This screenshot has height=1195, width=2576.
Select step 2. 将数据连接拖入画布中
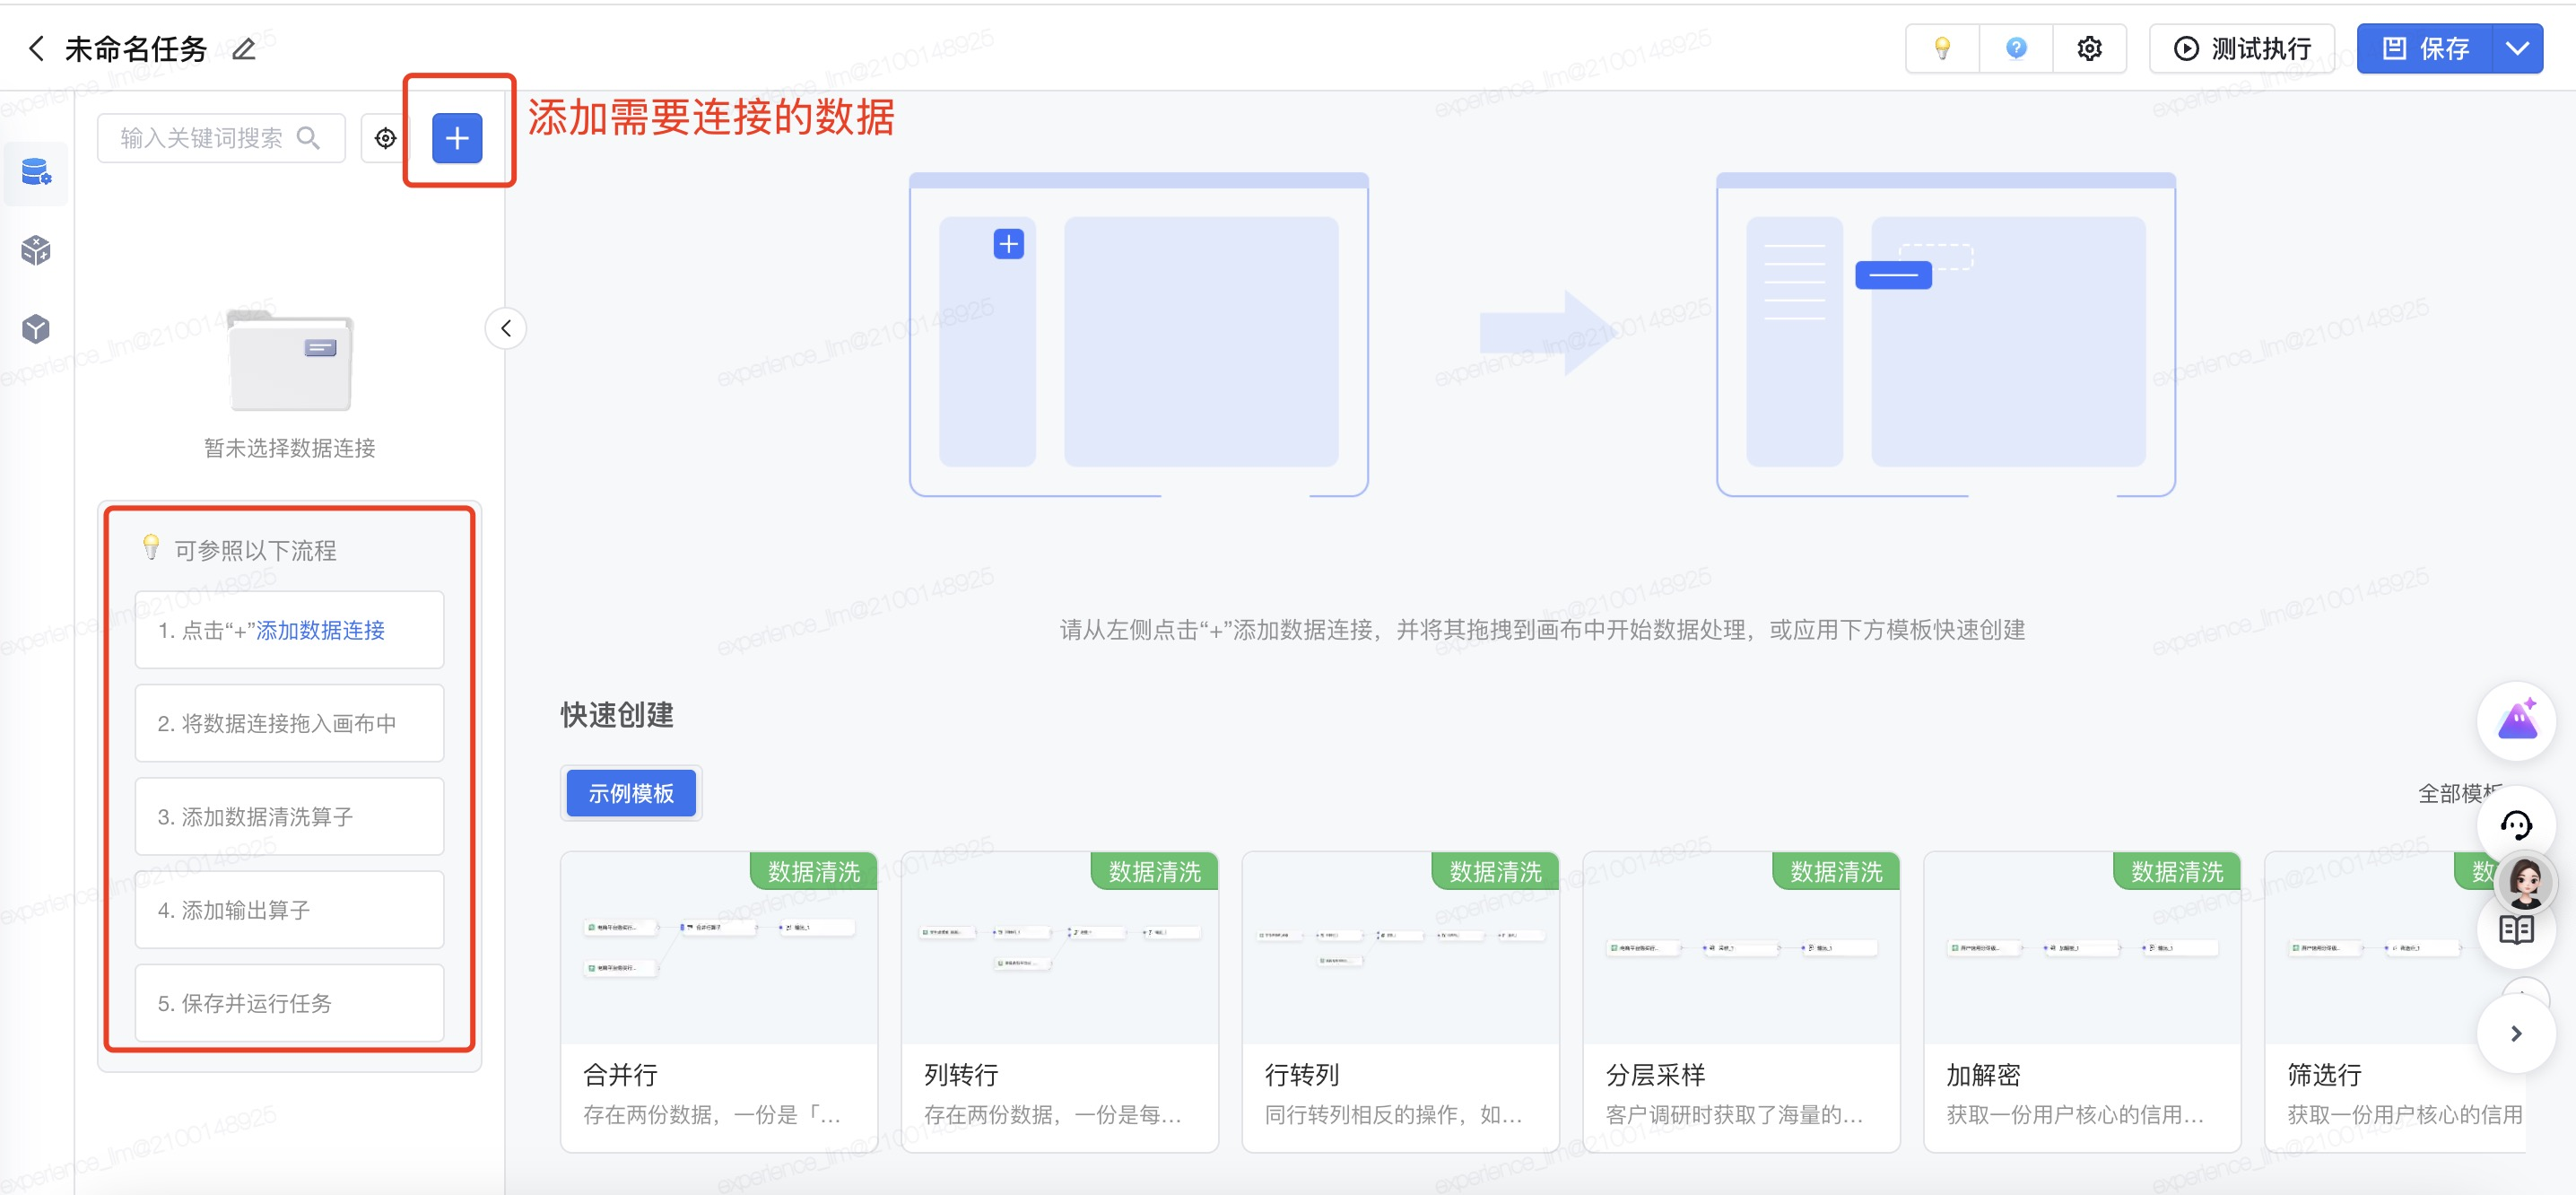point(289,723)
